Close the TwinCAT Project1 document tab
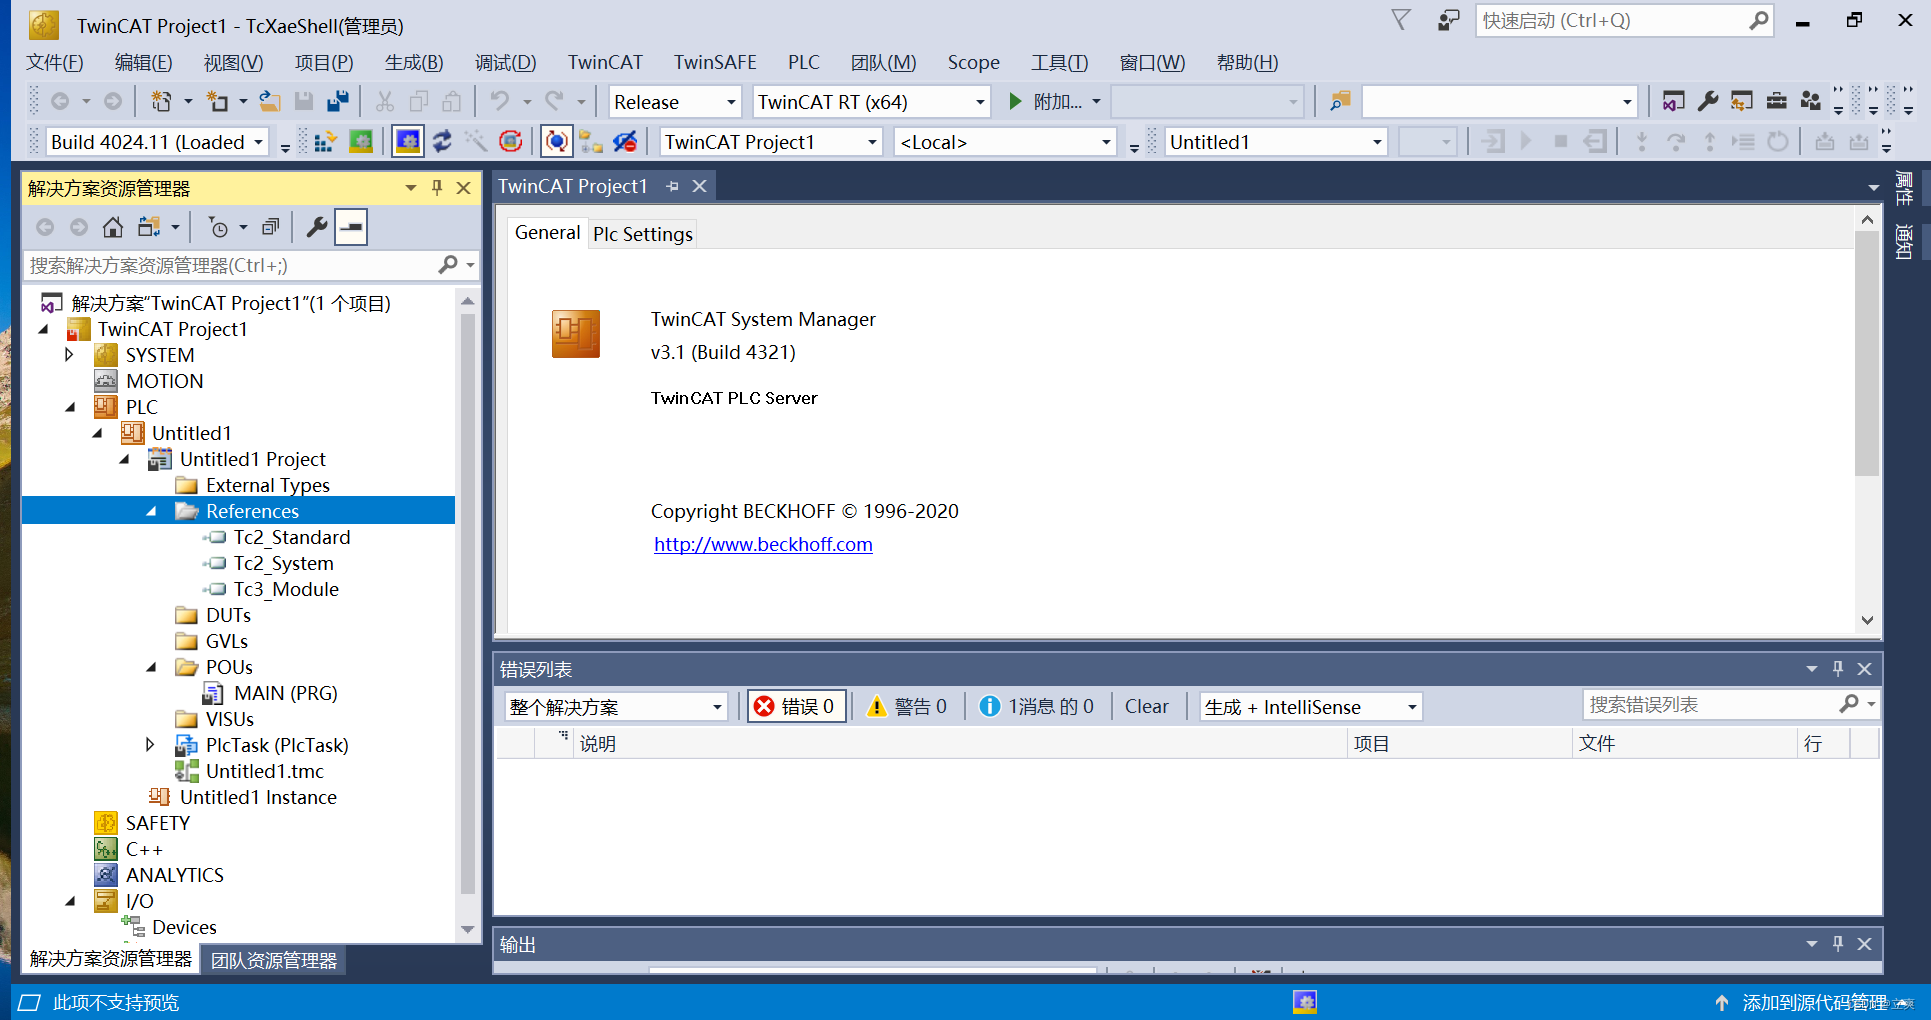The height and width of the screenshot is (1020, 1931). click(x=700, y=186)
